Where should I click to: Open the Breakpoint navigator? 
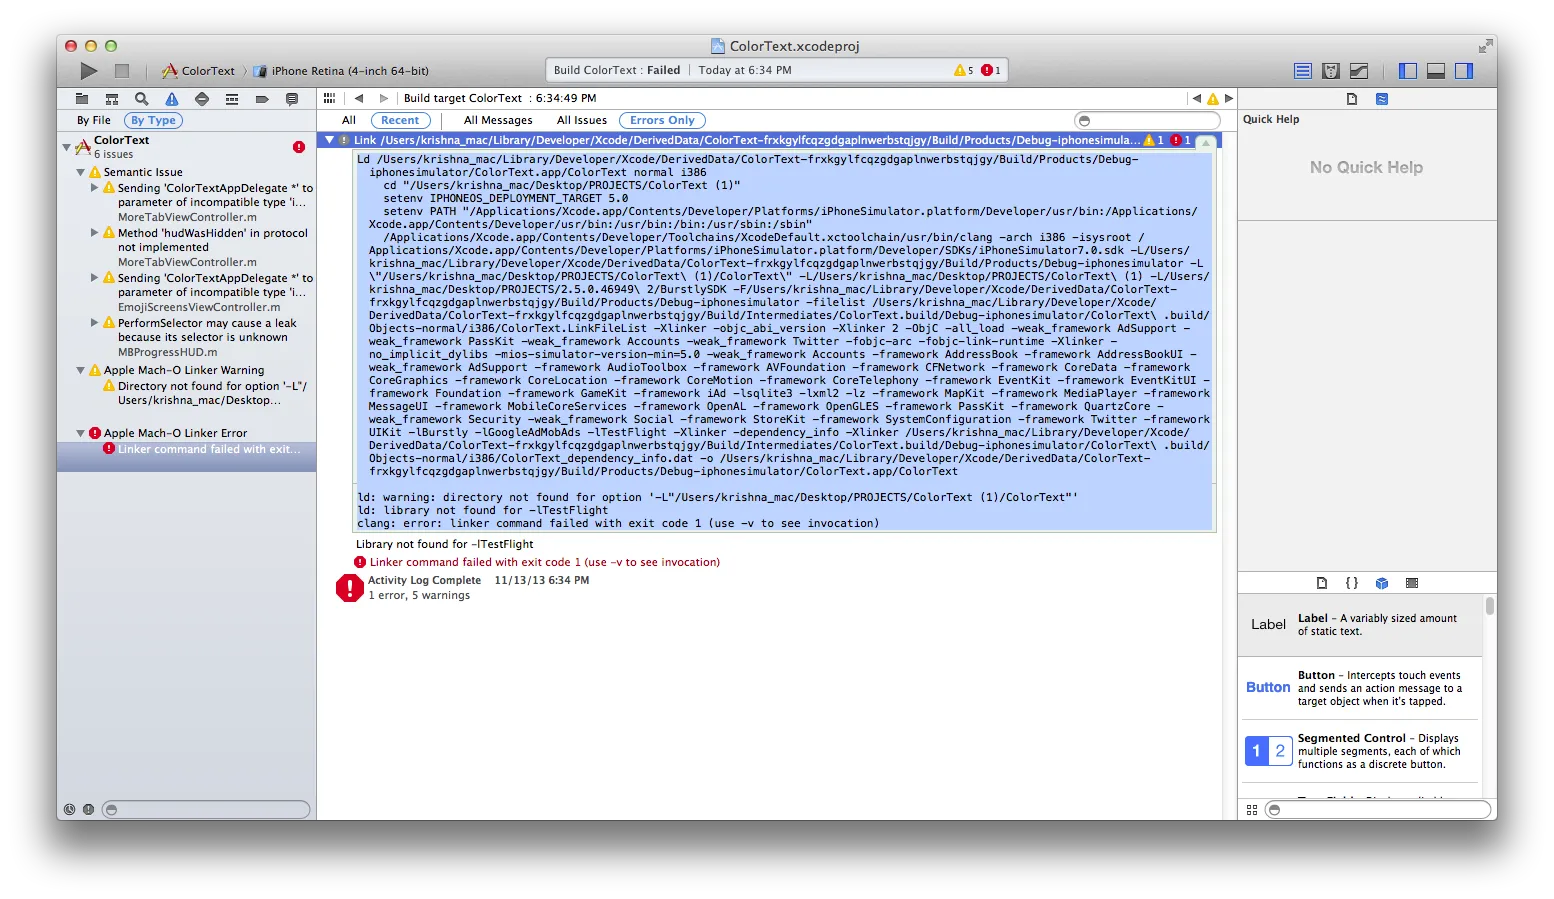click(x=262, y=99)
